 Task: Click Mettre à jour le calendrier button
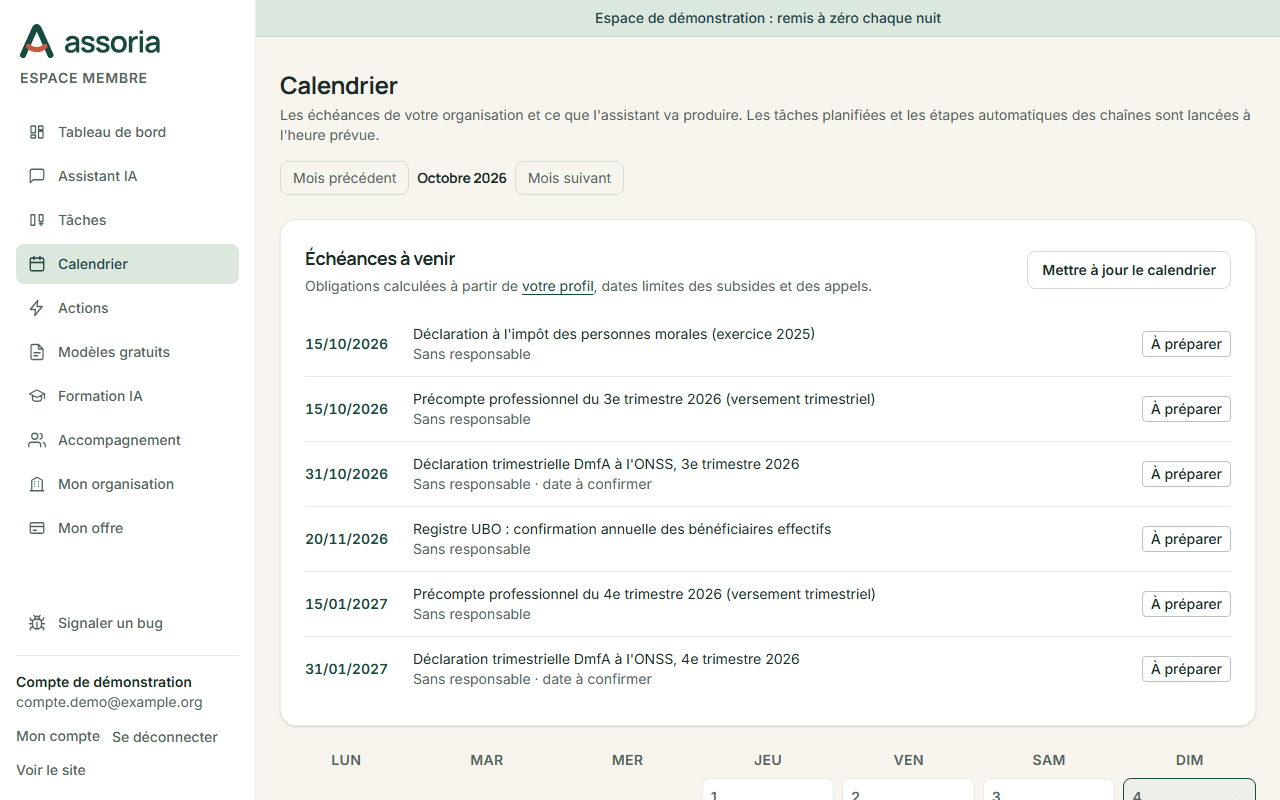click(x=1129, y=270)
